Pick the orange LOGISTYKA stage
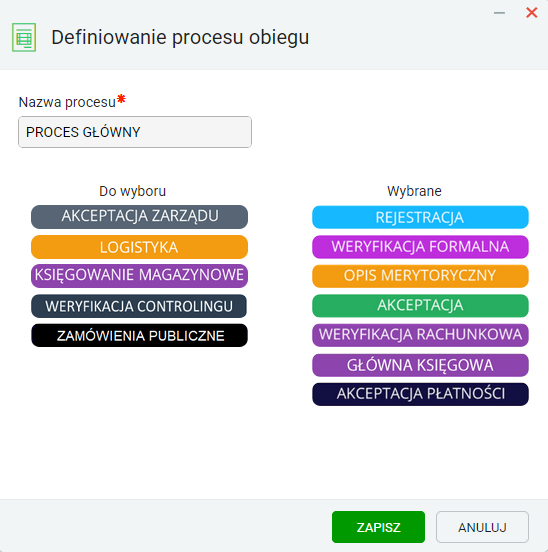The height and width of the screenshot is (552, 548). [139, 247]
